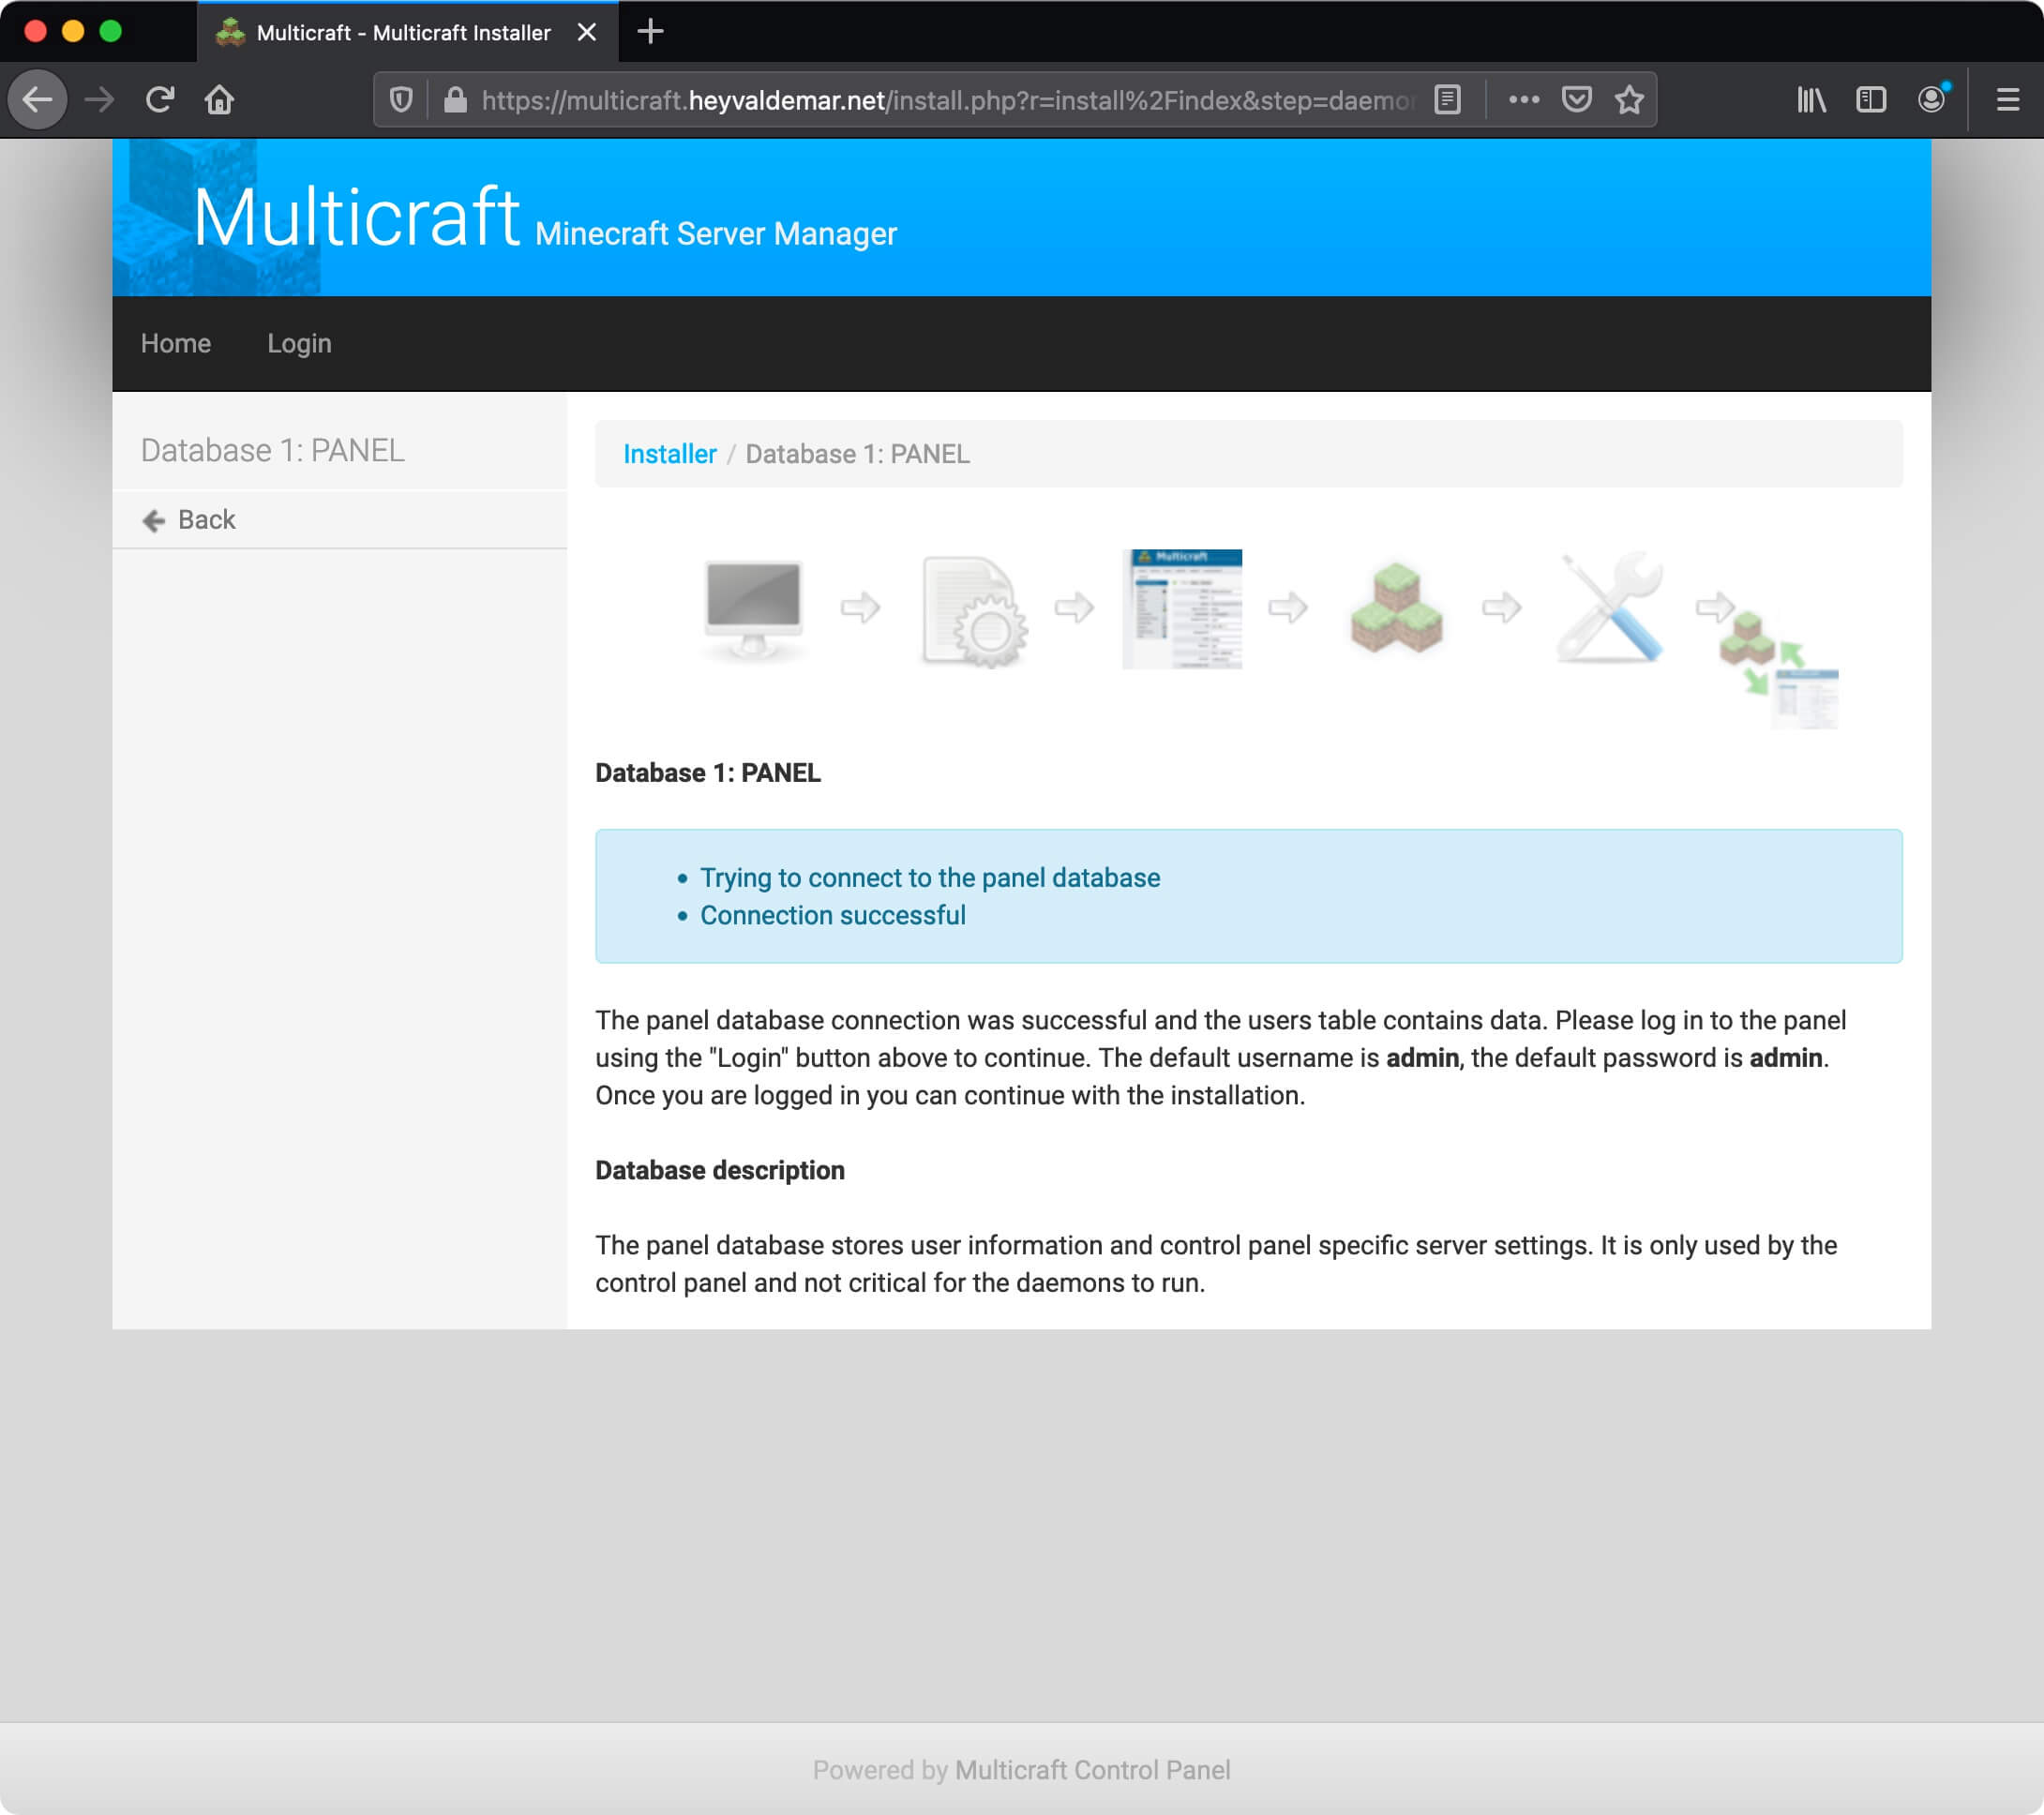
Task: Click the monitor step icon in the wizard
Action: click(x=753, y=608)
